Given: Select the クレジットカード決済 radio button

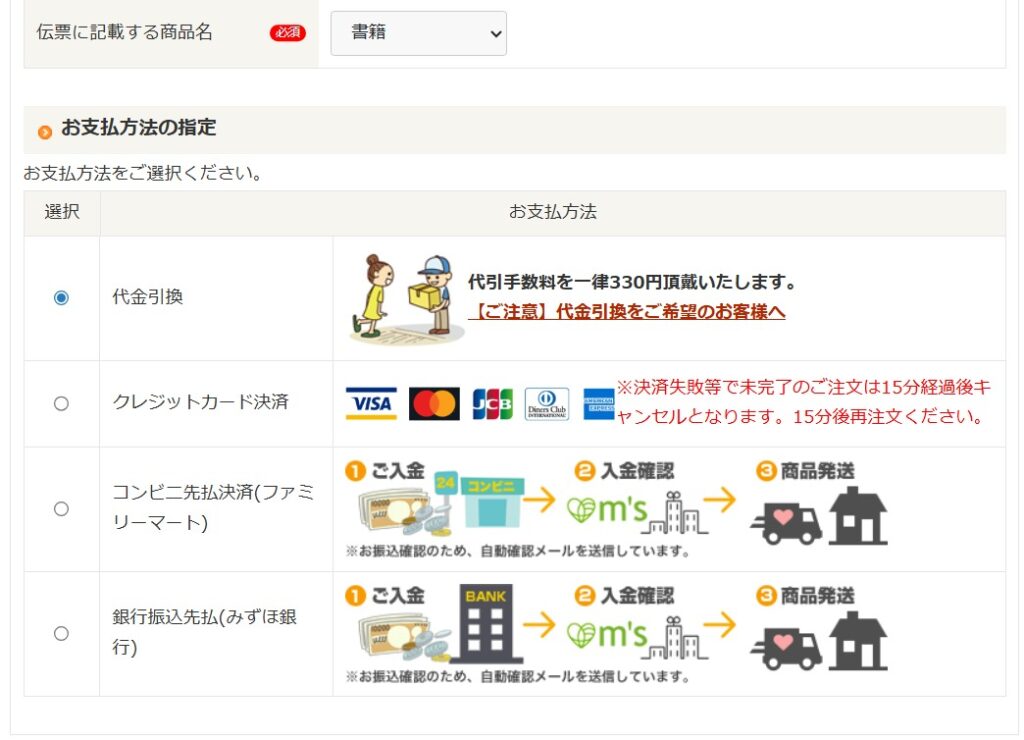Looking at the screenshot, I should (61, 404).
